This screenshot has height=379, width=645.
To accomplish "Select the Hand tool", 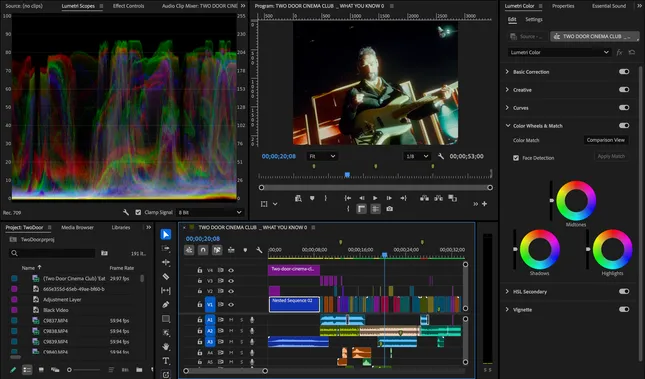I will click(x=166, y=346).
